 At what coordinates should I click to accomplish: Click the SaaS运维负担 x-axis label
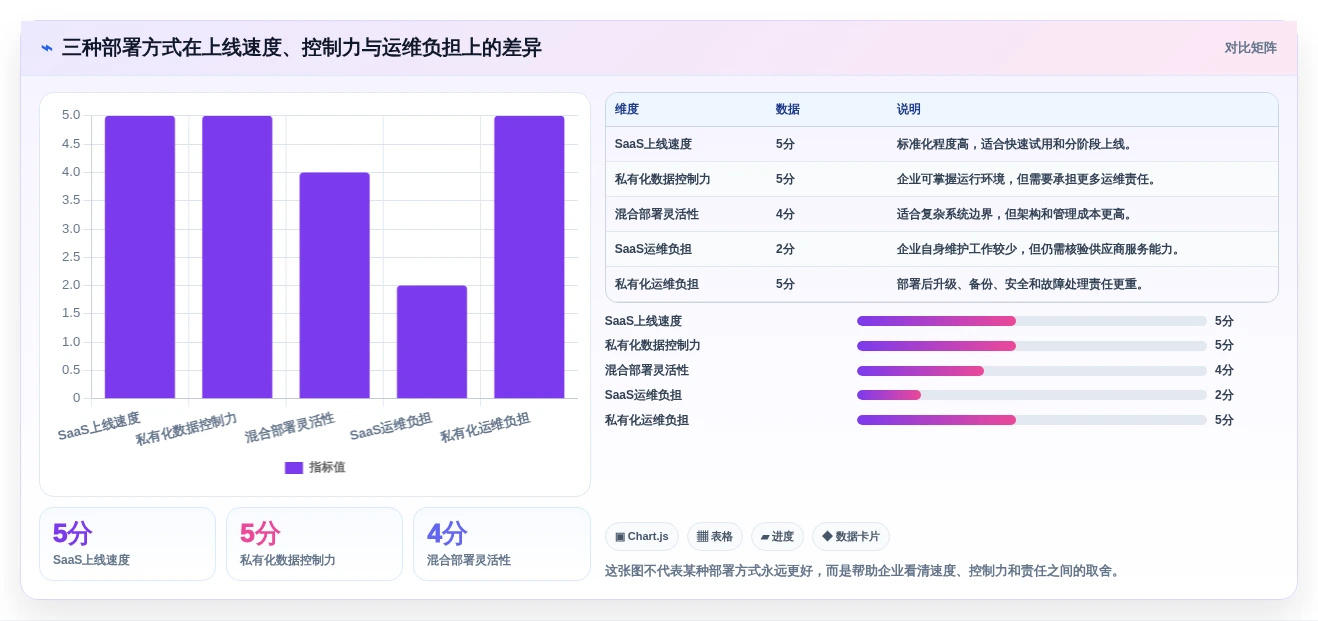(391, 427)
